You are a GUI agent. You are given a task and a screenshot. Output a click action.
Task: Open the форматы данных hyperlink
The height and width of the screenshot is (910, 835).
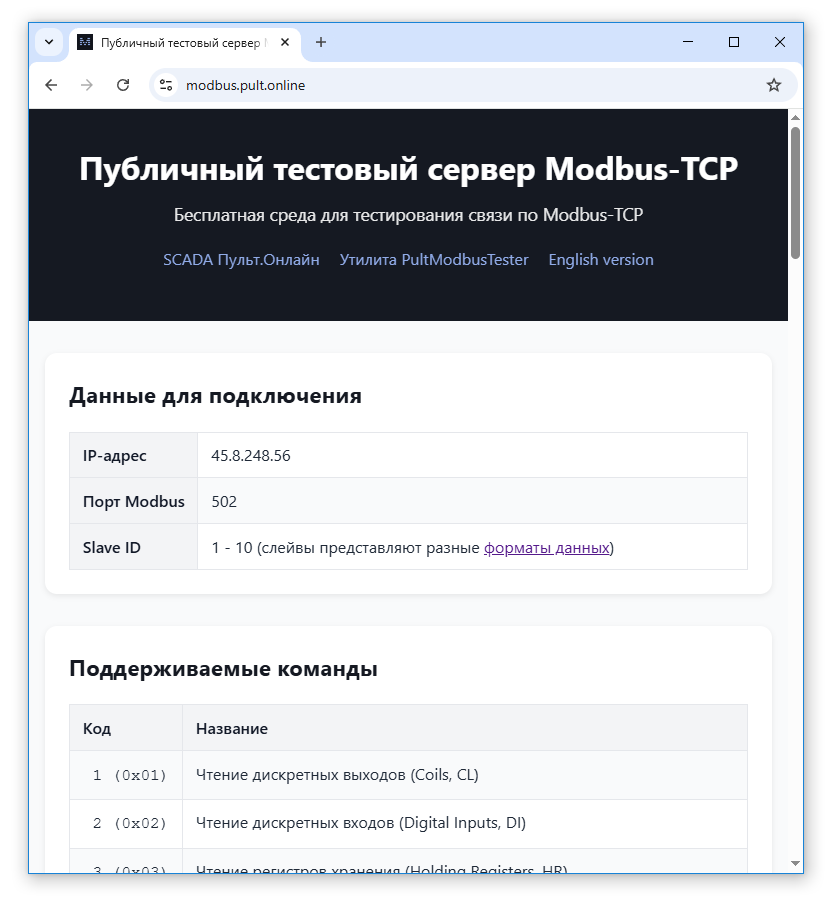(546, 547)
